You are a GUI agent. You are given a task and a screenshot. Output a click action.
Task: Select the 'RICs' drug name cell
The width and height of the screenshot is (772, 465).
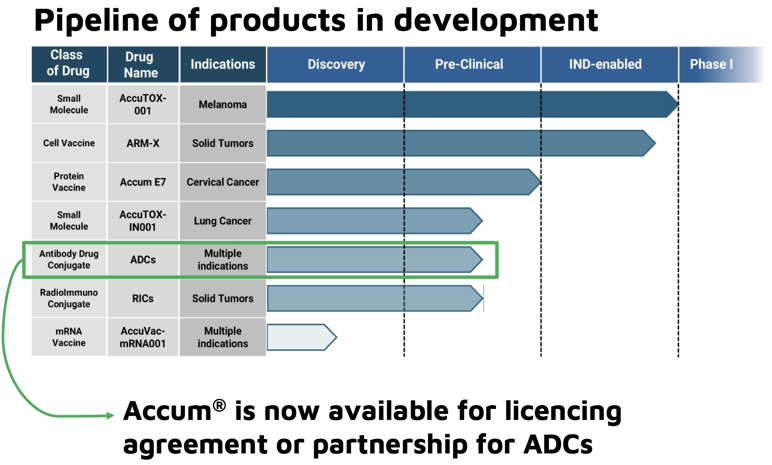[x=143, y=298]
